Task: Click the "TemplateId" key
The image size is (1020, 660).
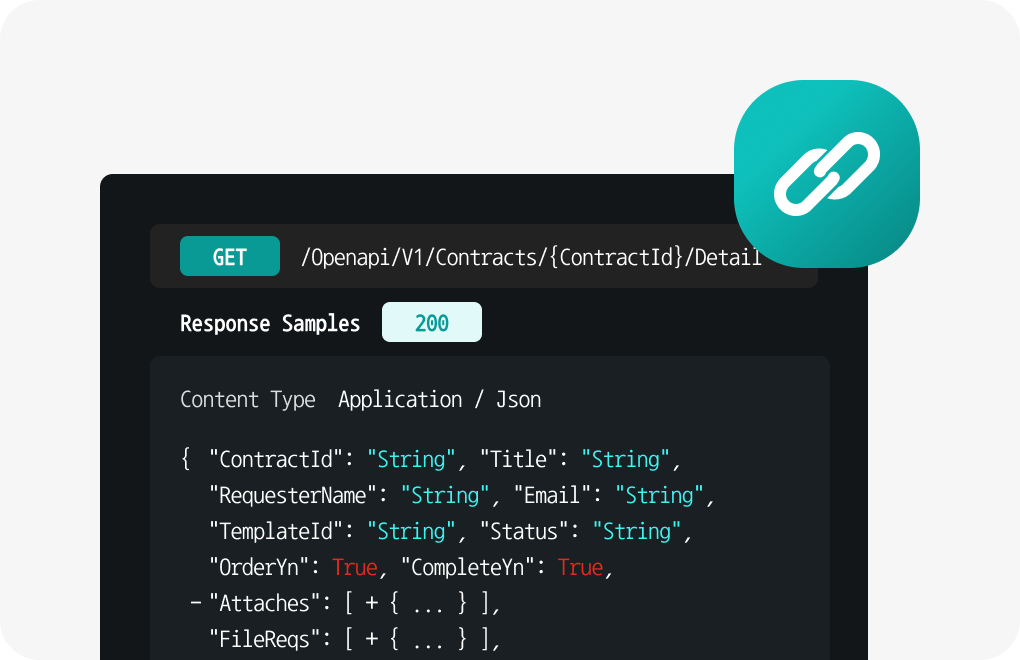Action: coord(276,531)
